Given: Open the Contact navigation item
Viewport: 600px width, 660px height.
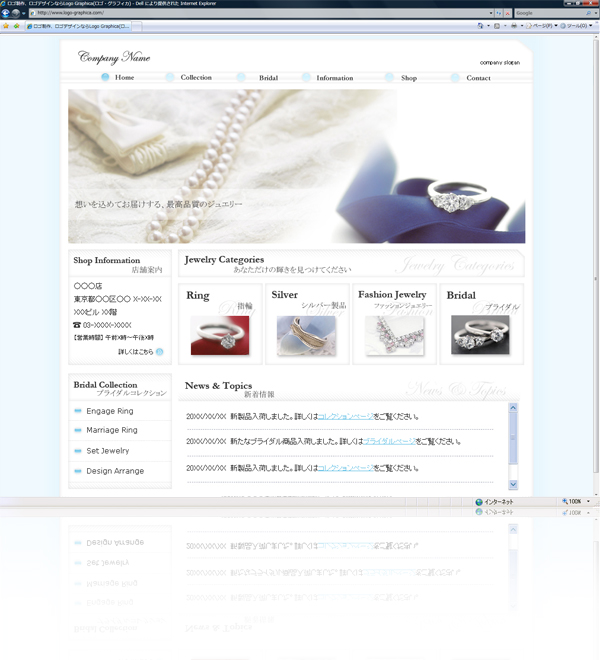Looking at the screenshot, I should (478, 78).
